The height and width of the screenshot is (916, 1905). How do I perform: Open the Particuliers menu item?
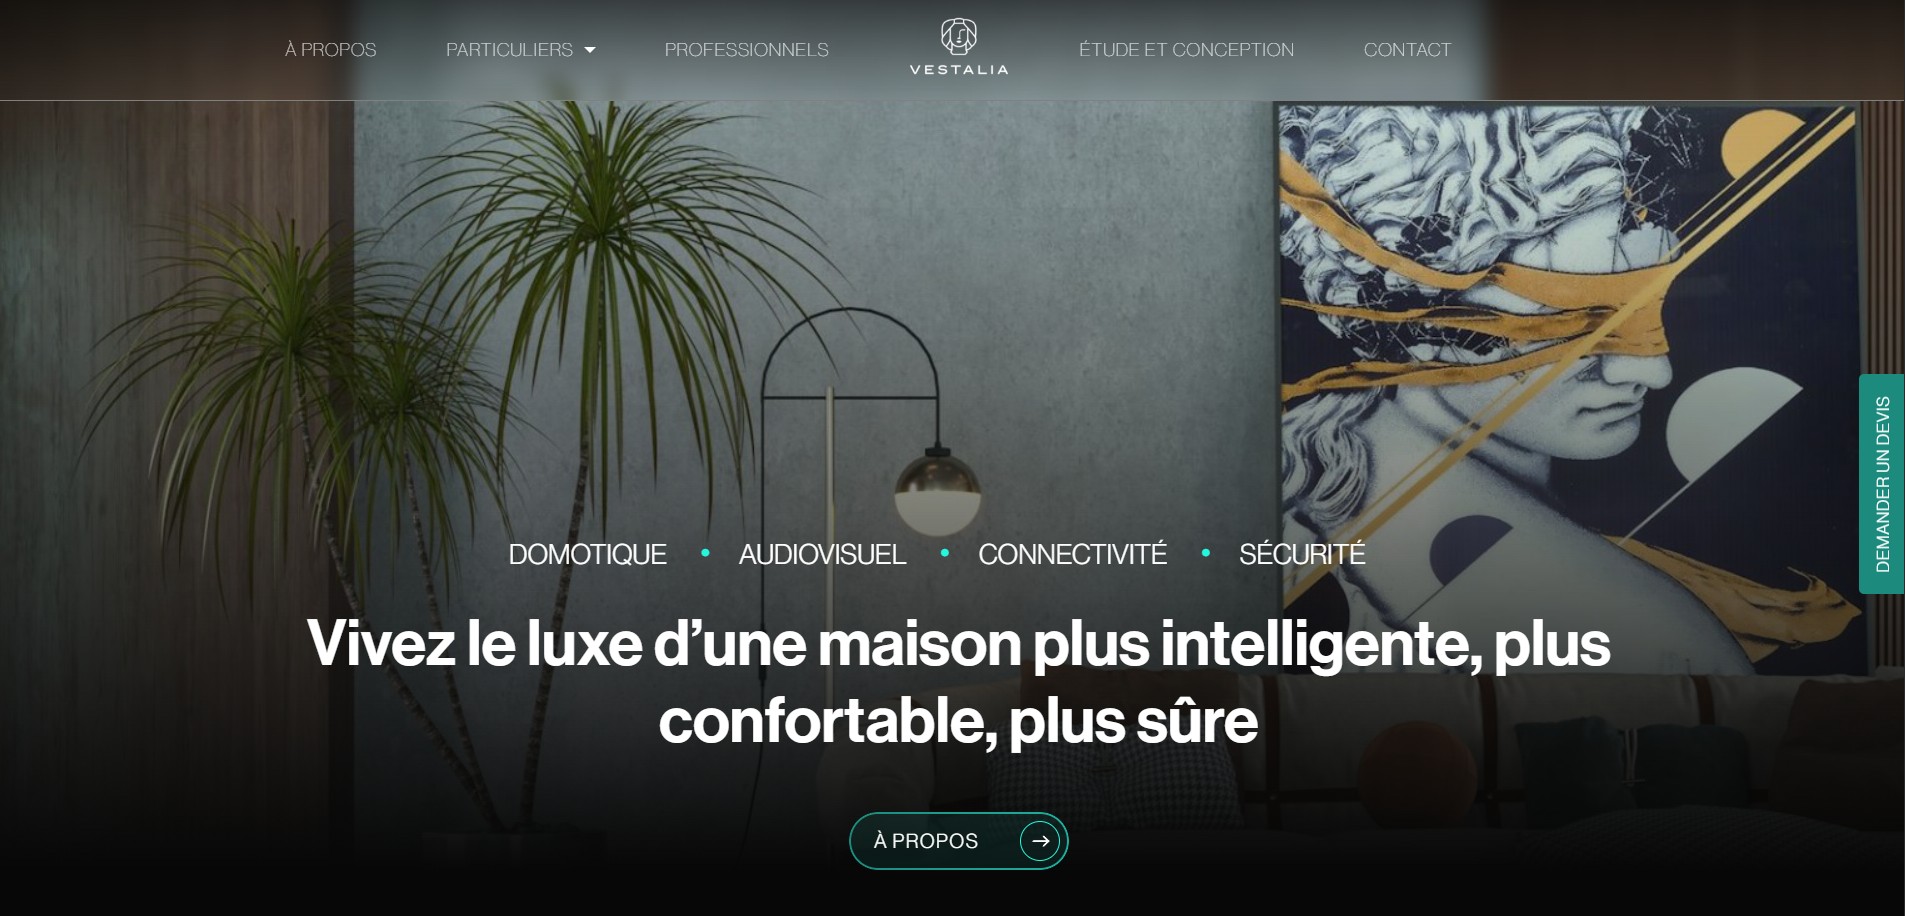tap(509, 50)
